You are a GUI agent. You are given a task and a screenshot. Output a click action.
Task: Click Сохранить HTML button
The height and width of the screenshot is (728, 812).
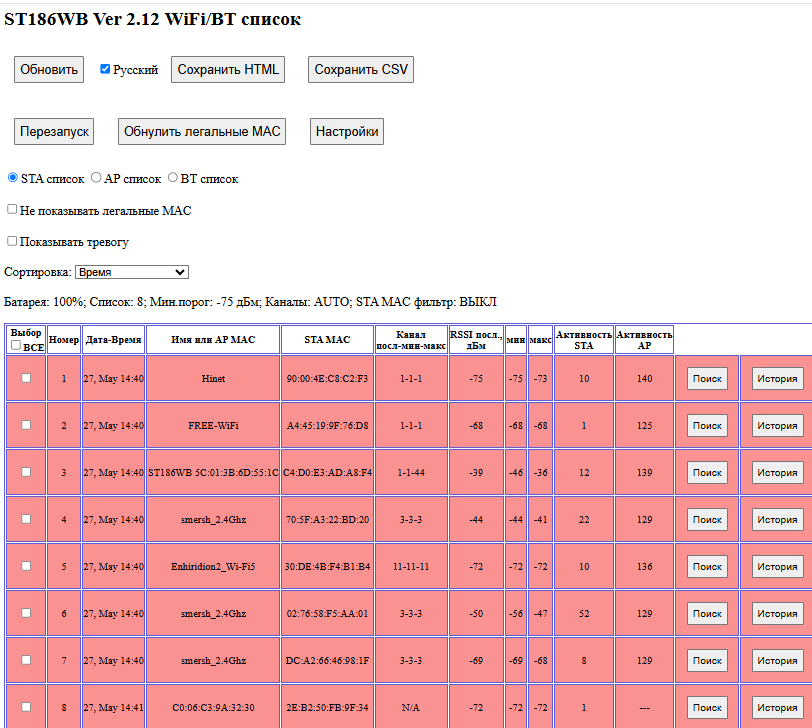click(228, 70)
